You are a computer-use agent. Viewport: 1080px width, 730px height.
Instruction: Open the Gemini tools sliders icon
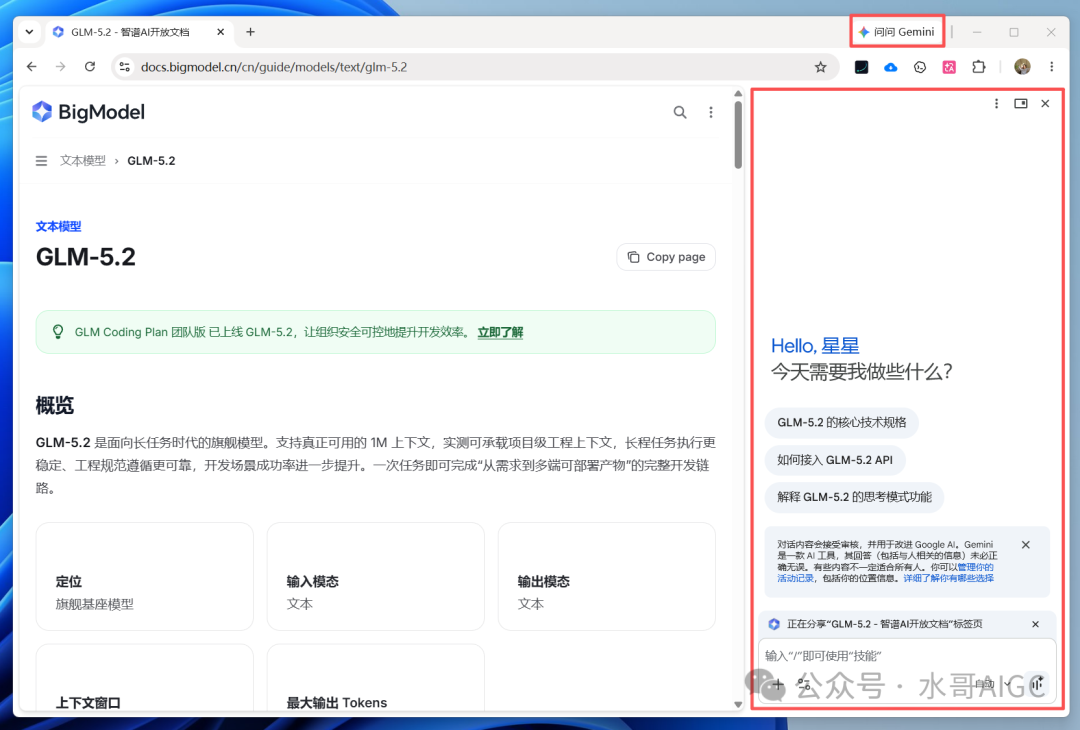tap(804, 685)
